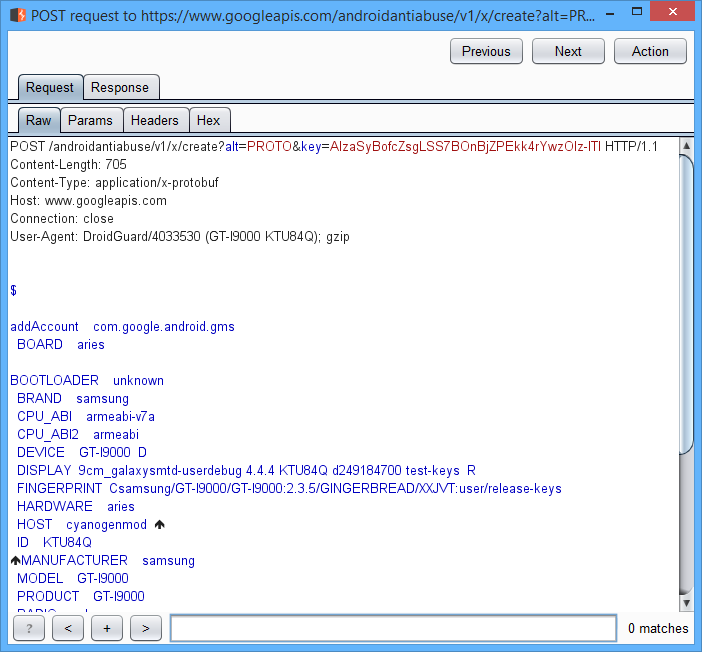Click the MANUFACTURER samsung line
Image resolution: width=702 pixels, height=652 pixels.
click(103, 560)
